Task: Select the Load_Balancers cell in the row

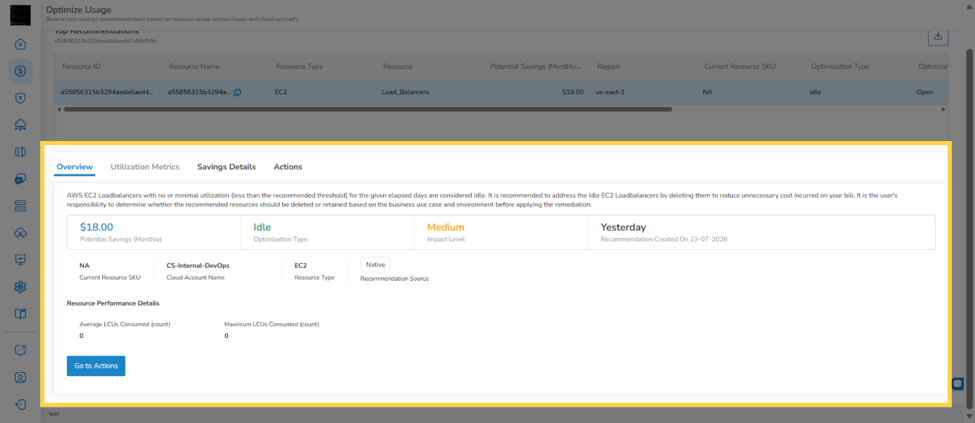Action: coord(405,92)
